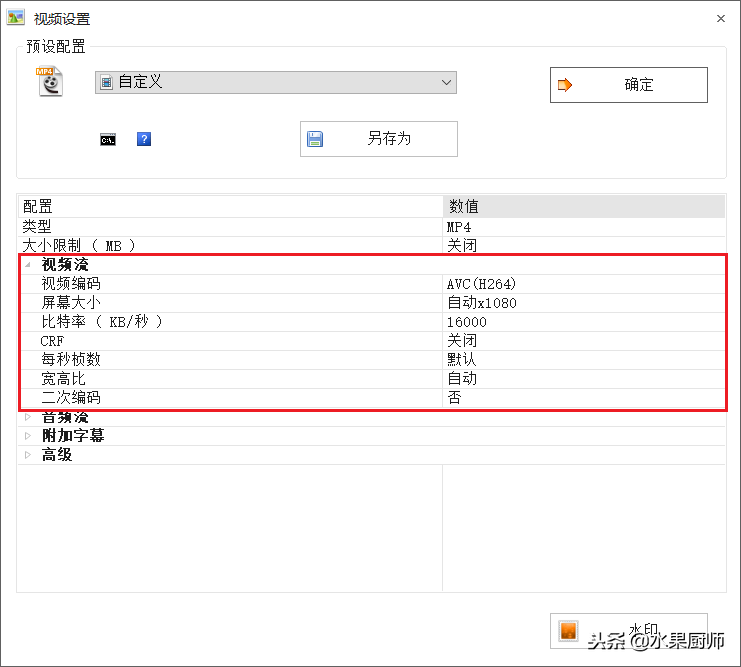This screenshot has height=667, width=741.
Task: Click the floppy disk save icon
Action: tap(315, 139)
